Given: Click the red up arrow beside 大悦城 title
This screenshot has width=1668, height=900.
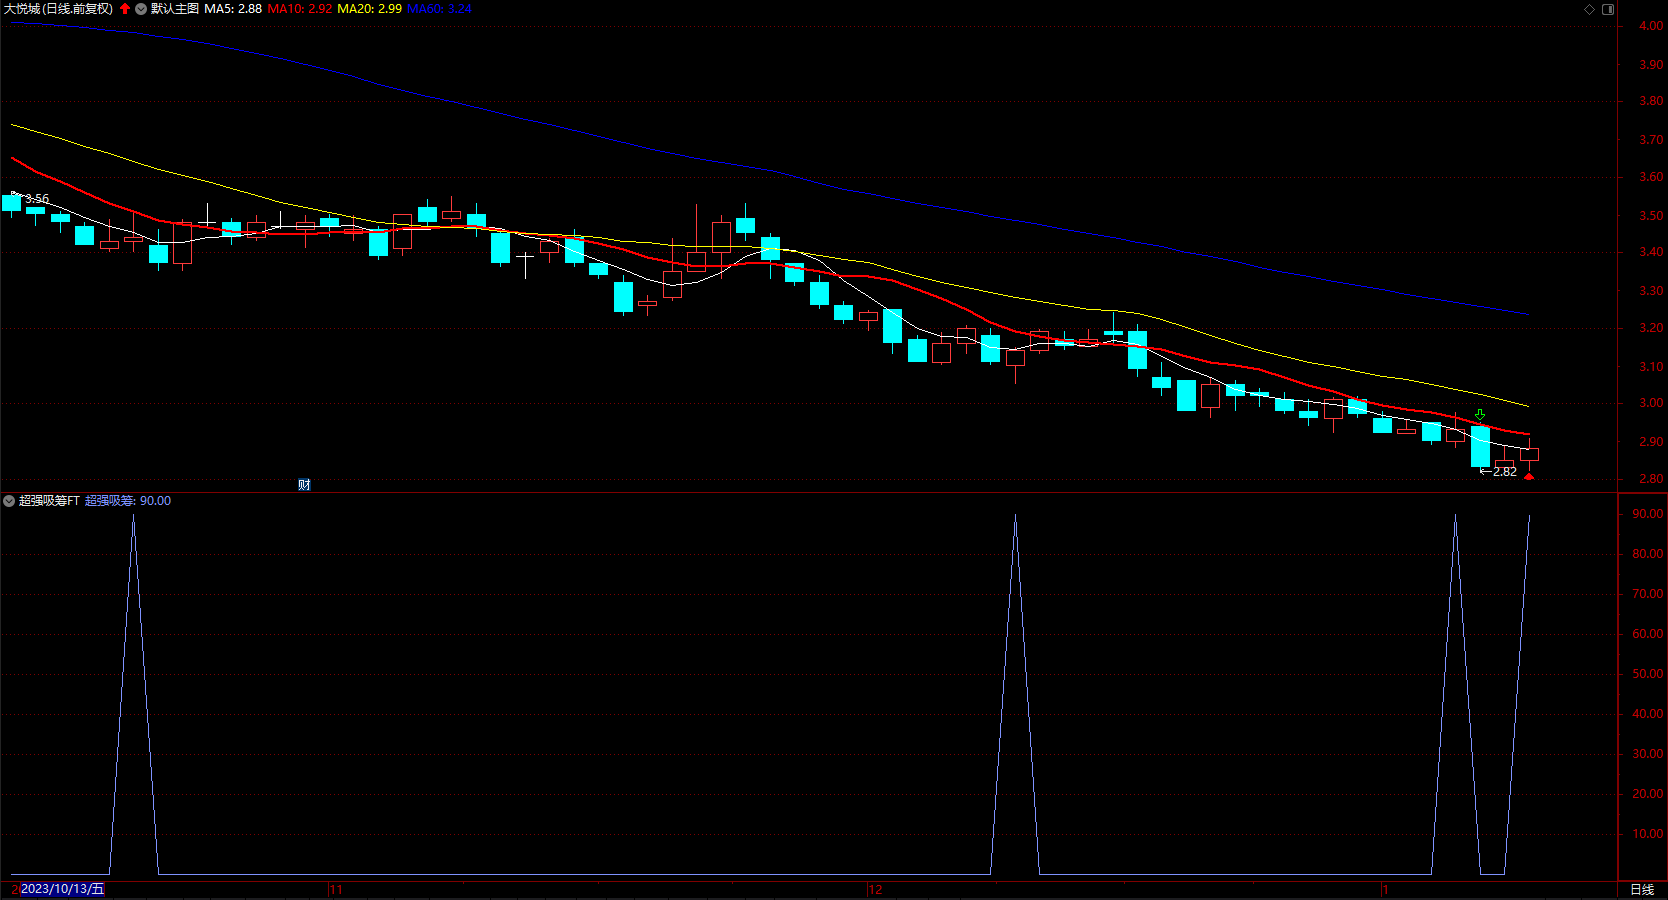Looking at the screenshot, I should click(125, 9).
